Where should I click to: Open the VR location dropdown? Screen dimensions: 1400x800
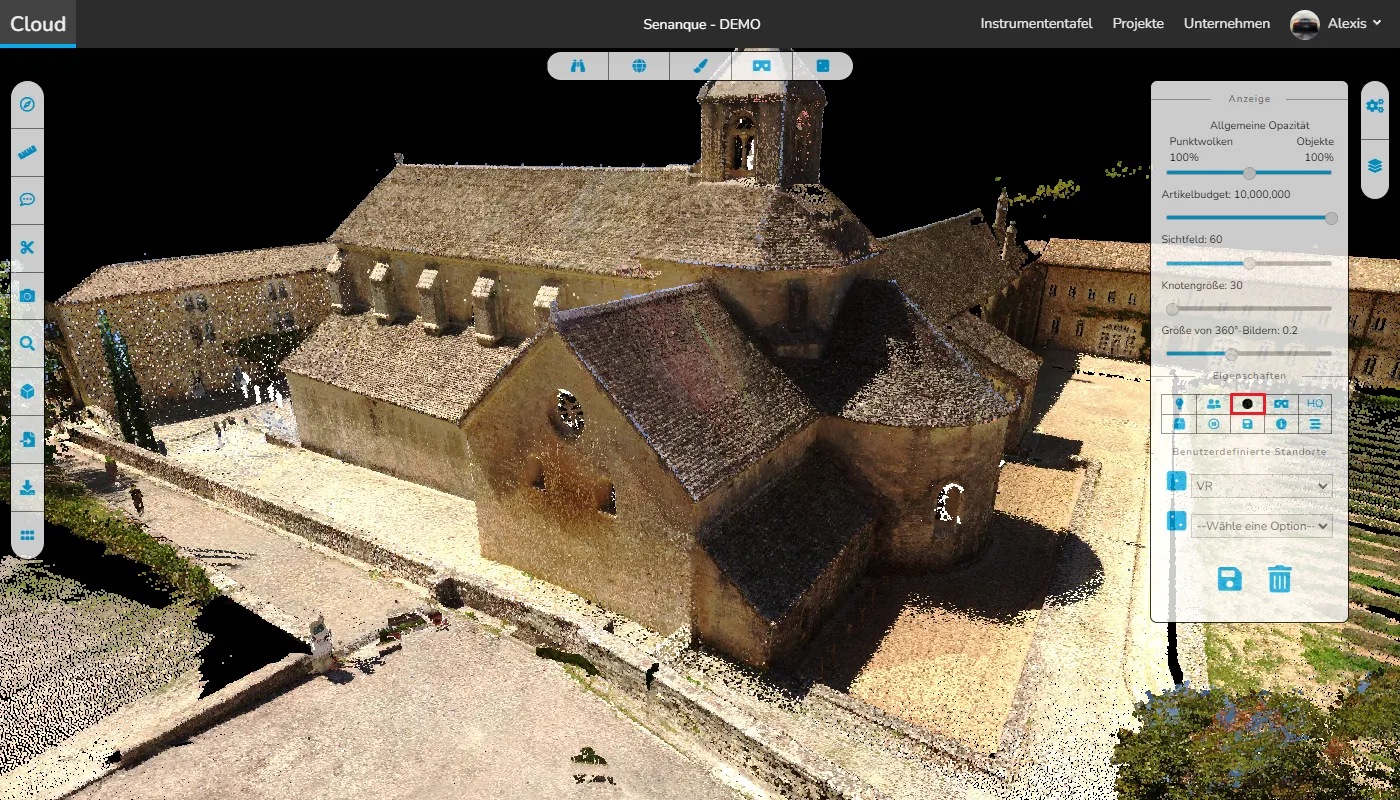[x=1261, y=486]
